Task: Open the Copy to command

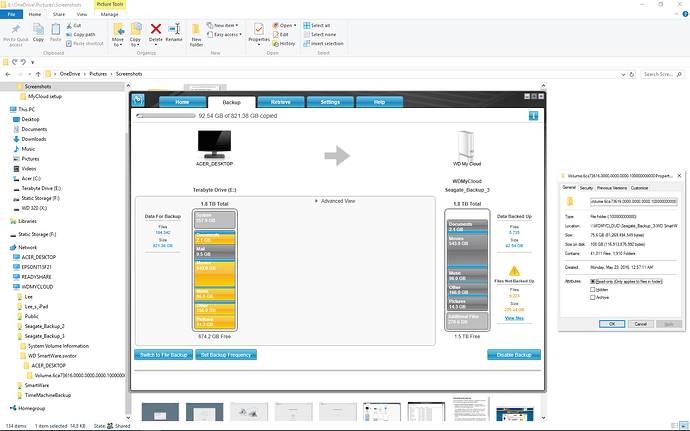Action: [136, 35]
